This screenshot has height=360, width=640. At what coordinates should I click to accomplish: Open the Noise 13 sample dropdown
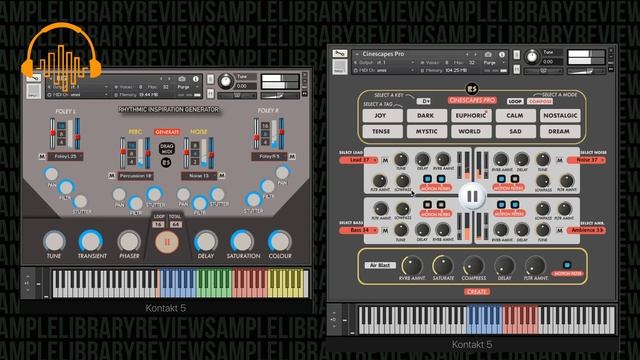click(199, 176)
